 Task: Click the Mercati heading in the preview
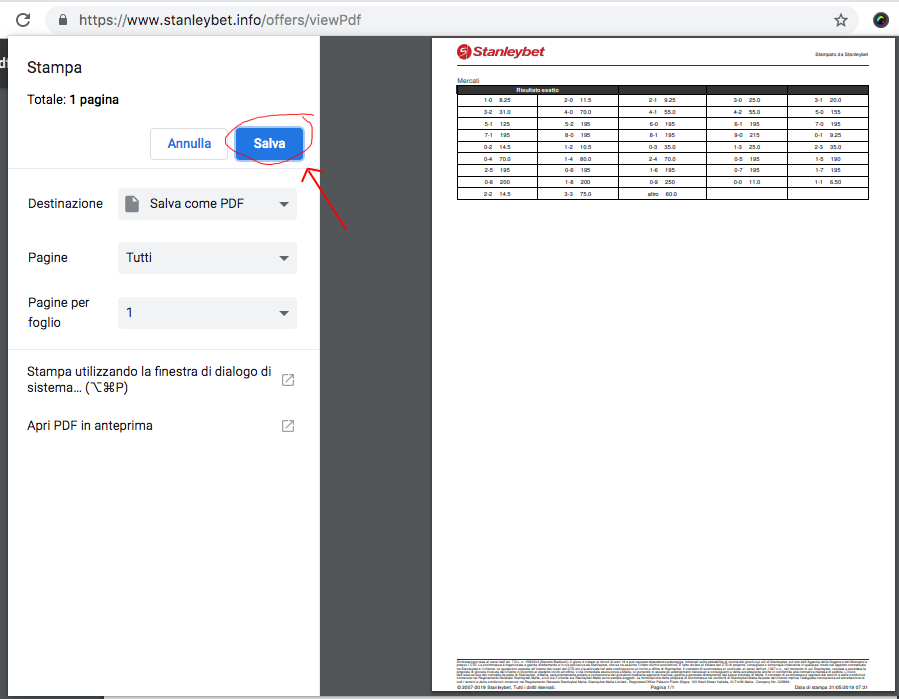tap(468, 80)
